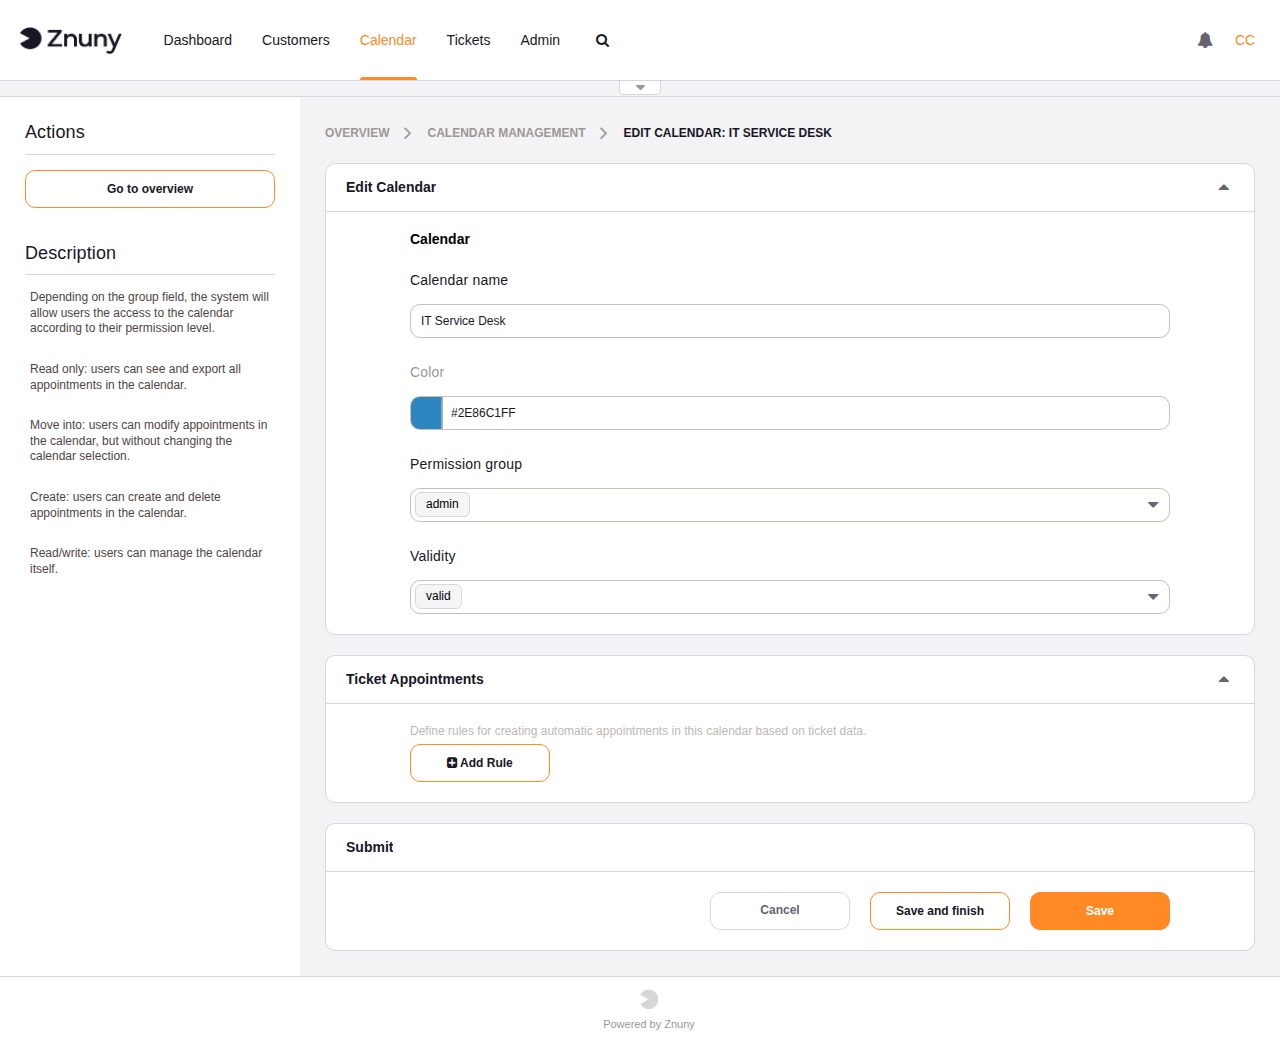Click the valid tag in Validity field
1280x1043 pixels.
tap(438, 596)
